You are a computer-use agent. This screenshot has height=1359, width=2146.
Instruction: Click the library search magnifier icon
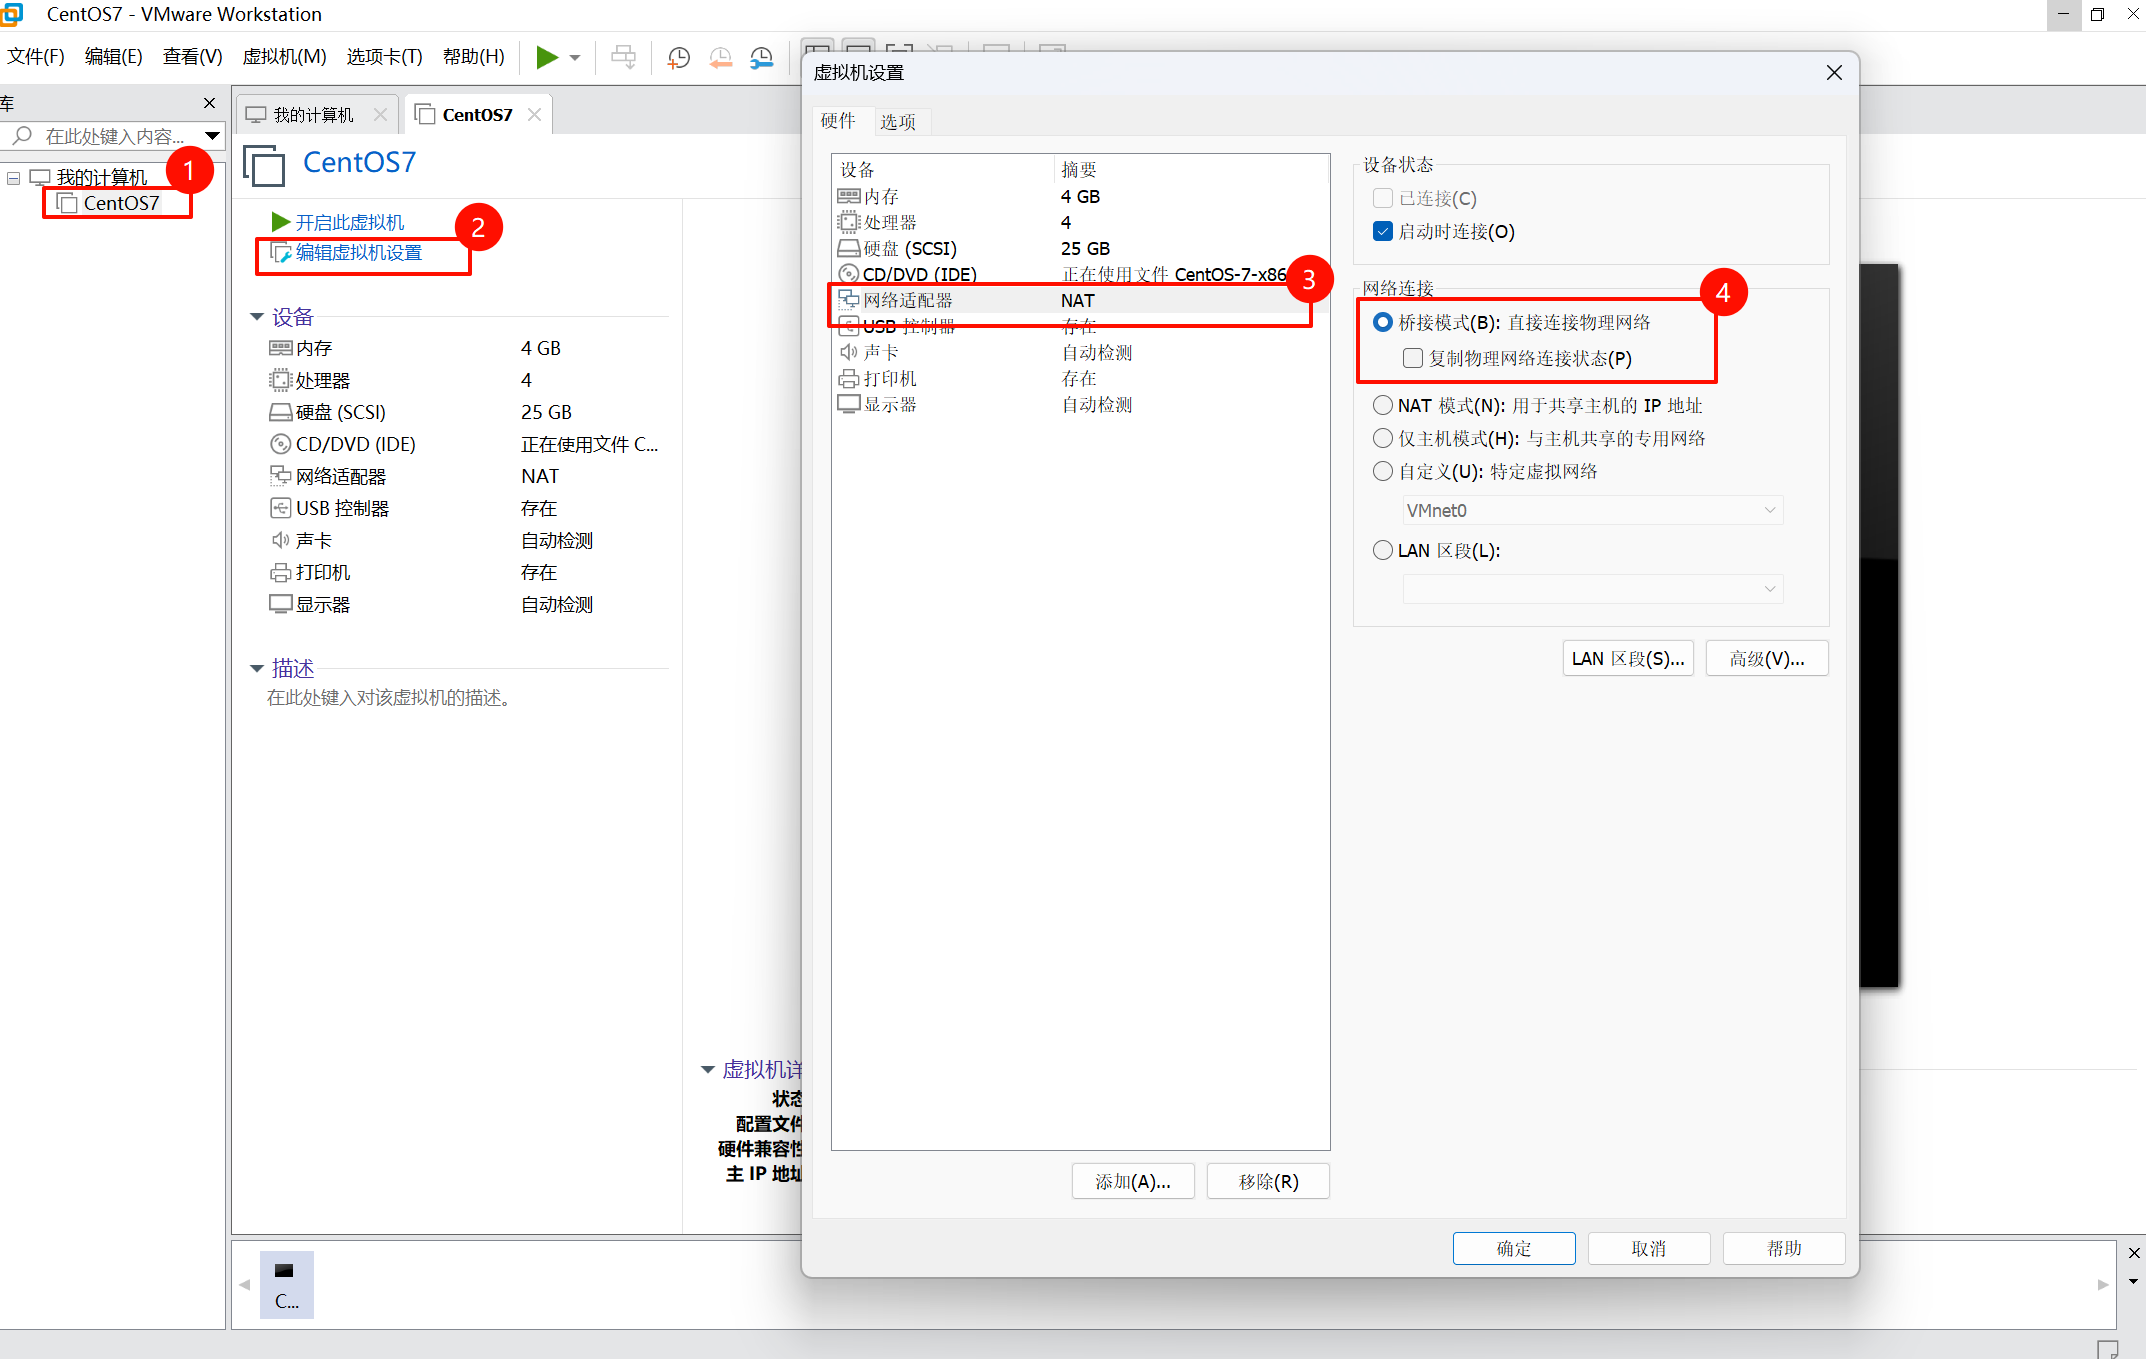click(x=22, y=135)
